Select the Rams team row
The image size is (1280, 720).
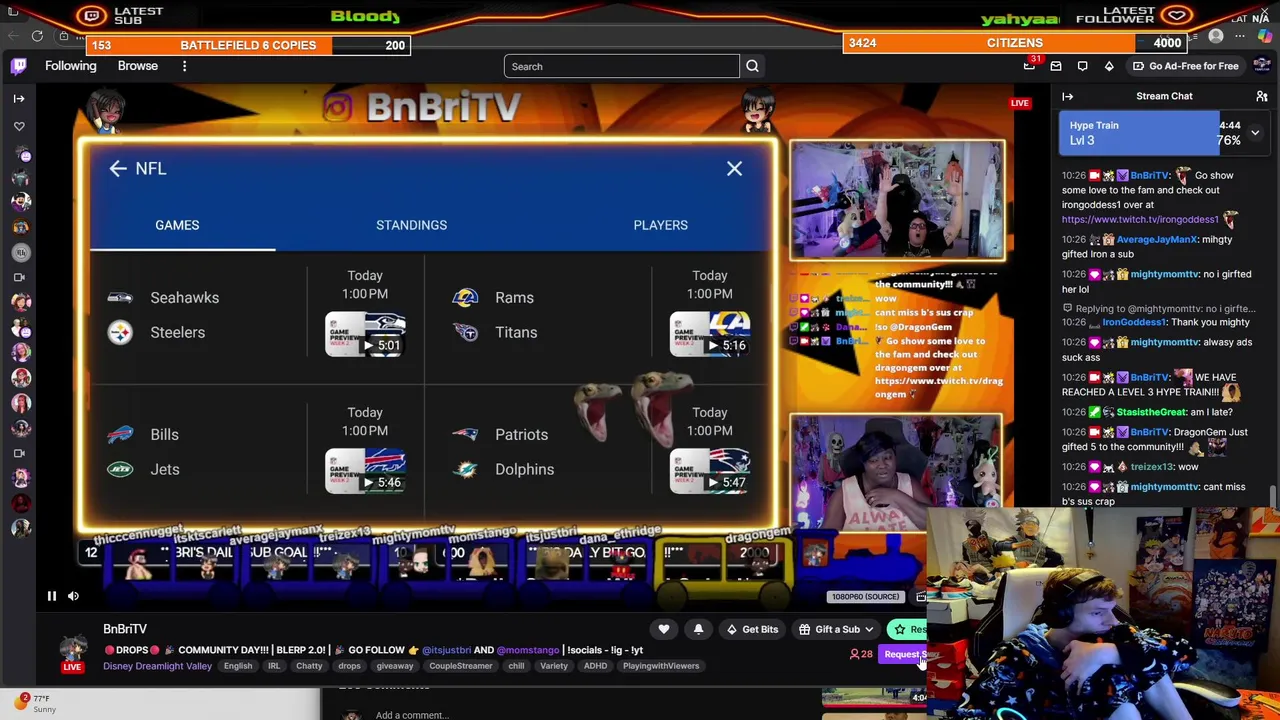(493, 297)
